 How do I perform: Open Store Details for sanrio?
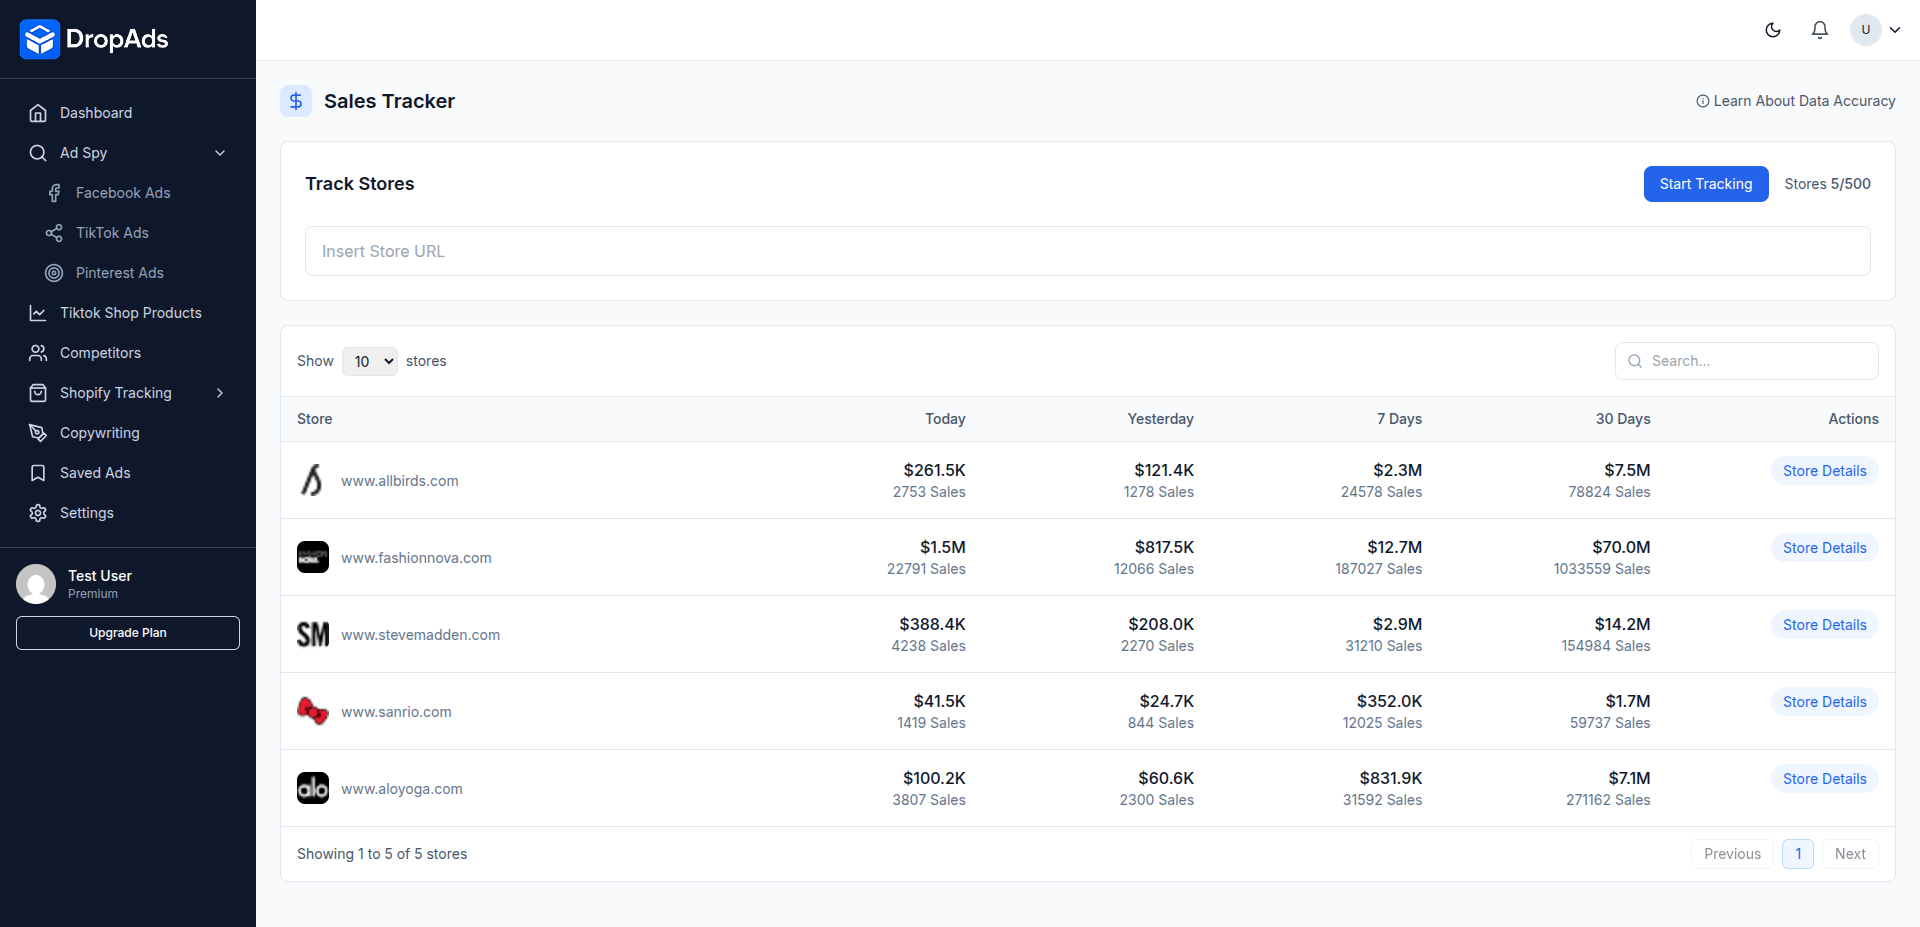click(x=1824, y=702)
